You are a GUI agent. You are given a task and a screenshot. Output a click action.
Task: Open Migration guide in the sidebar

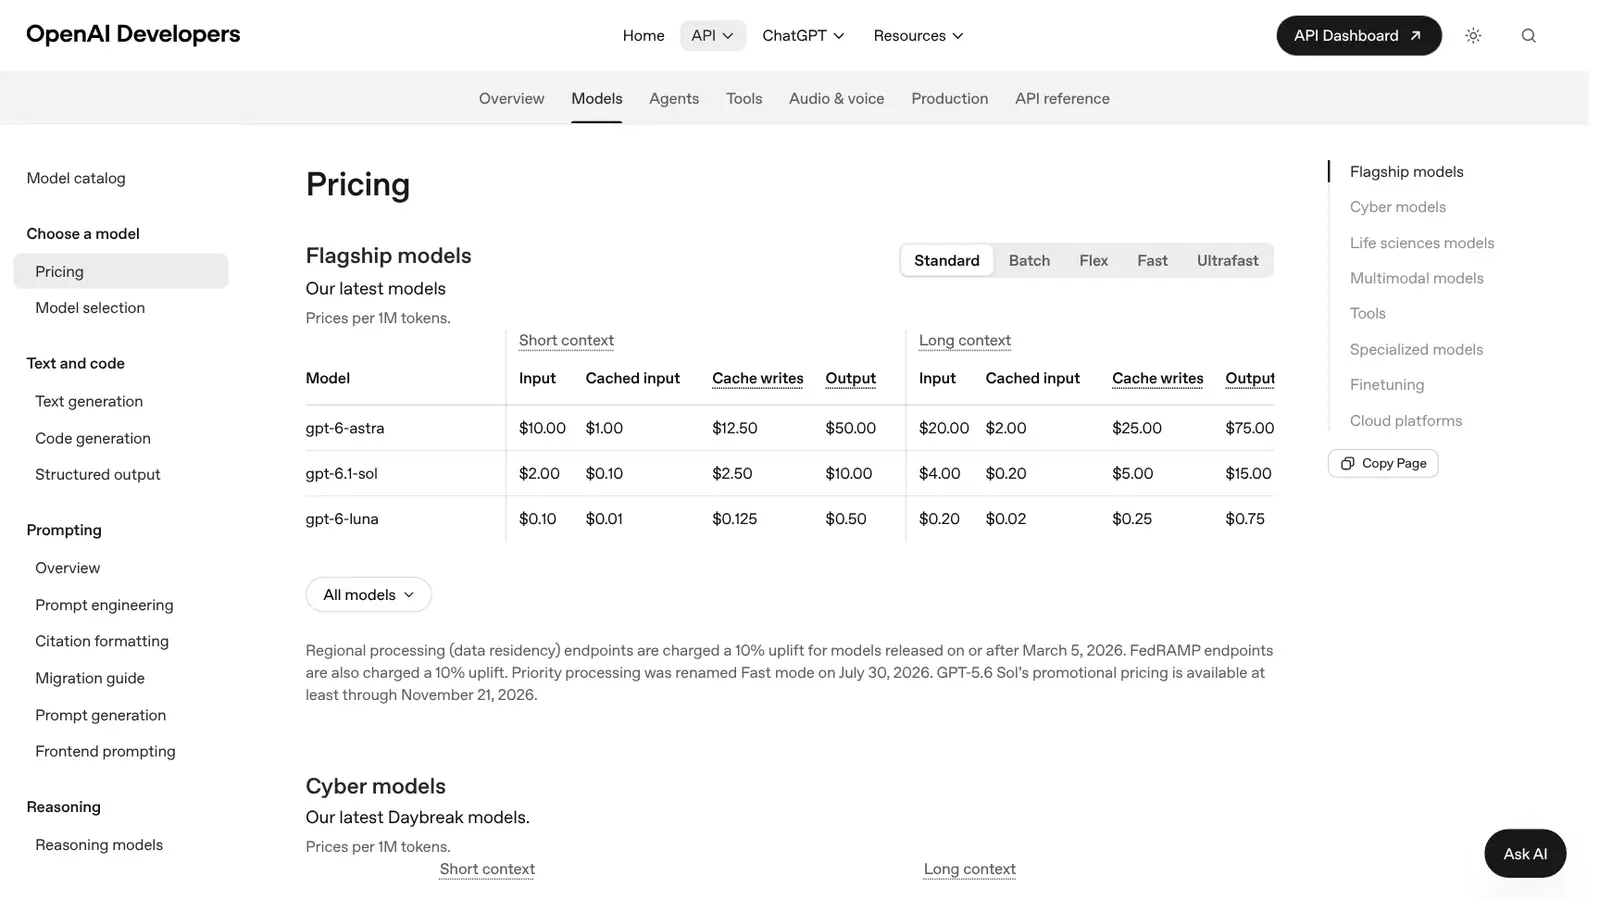click(x=90, y=678)
